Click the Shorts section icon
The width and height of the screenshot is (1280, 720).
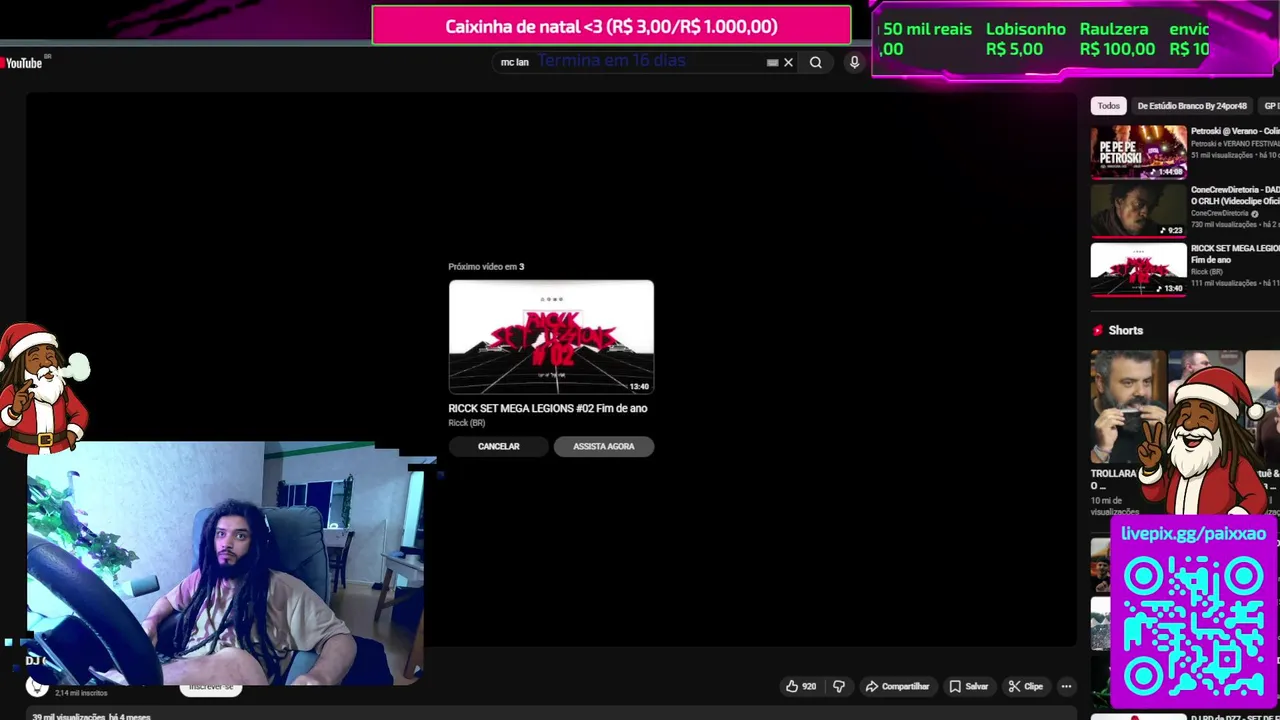(1098, 330)
